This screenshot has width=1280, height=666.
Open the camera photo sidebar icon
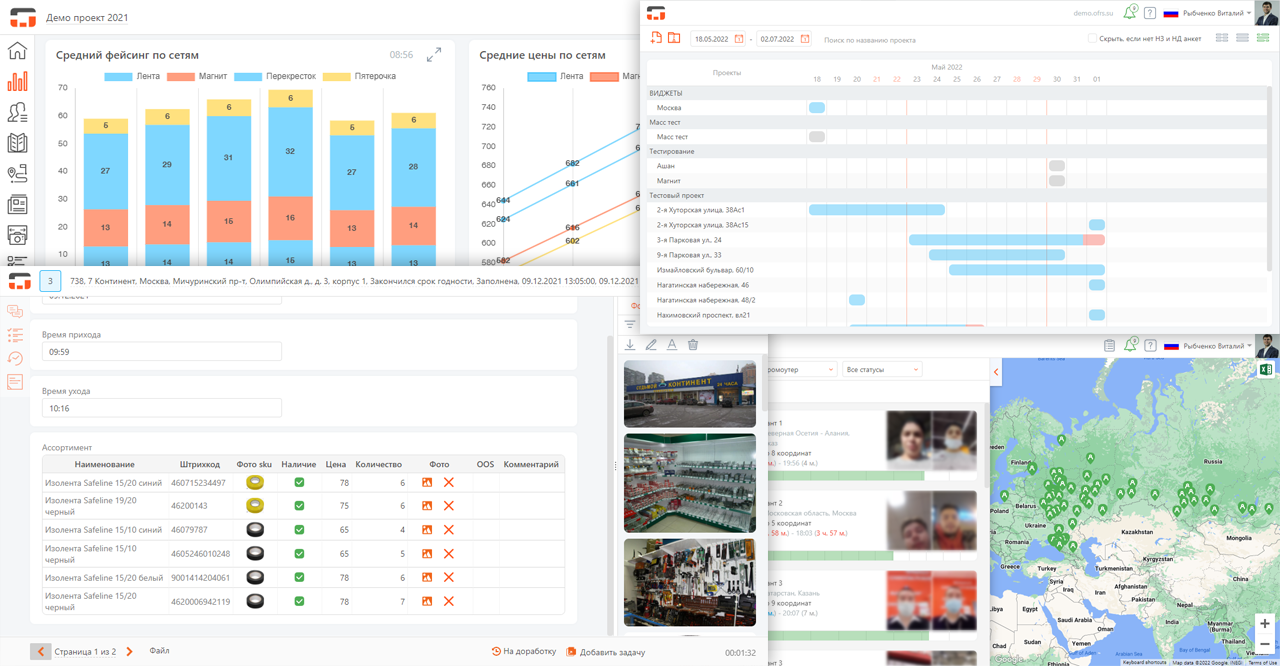click(x=17, y=235)
